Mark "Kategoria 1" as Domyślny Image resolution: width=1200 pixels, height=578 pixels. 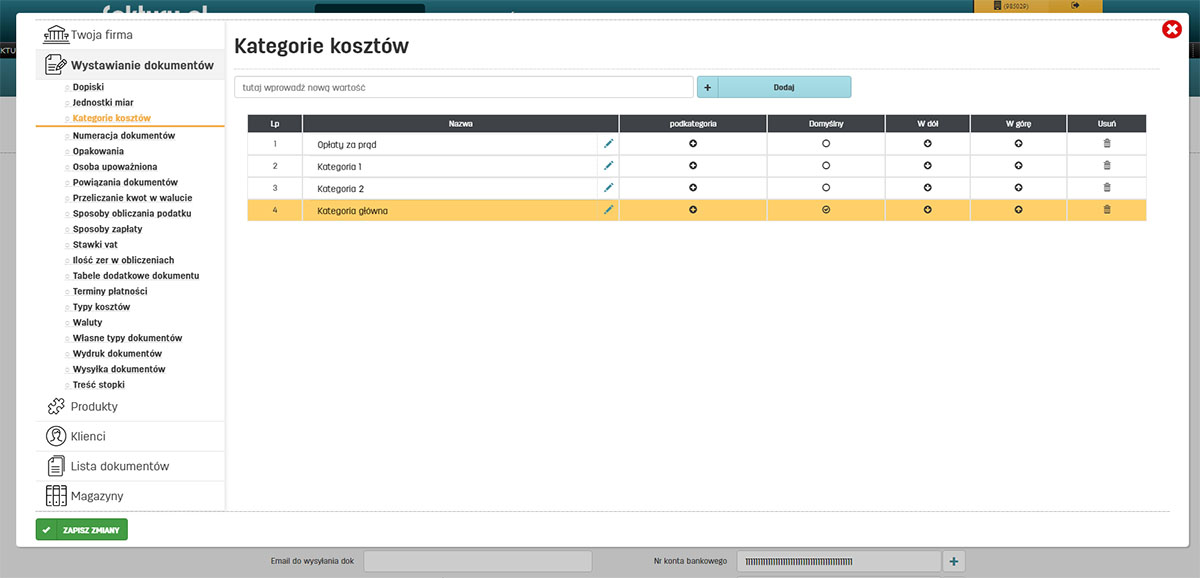[x=825, y=166]
